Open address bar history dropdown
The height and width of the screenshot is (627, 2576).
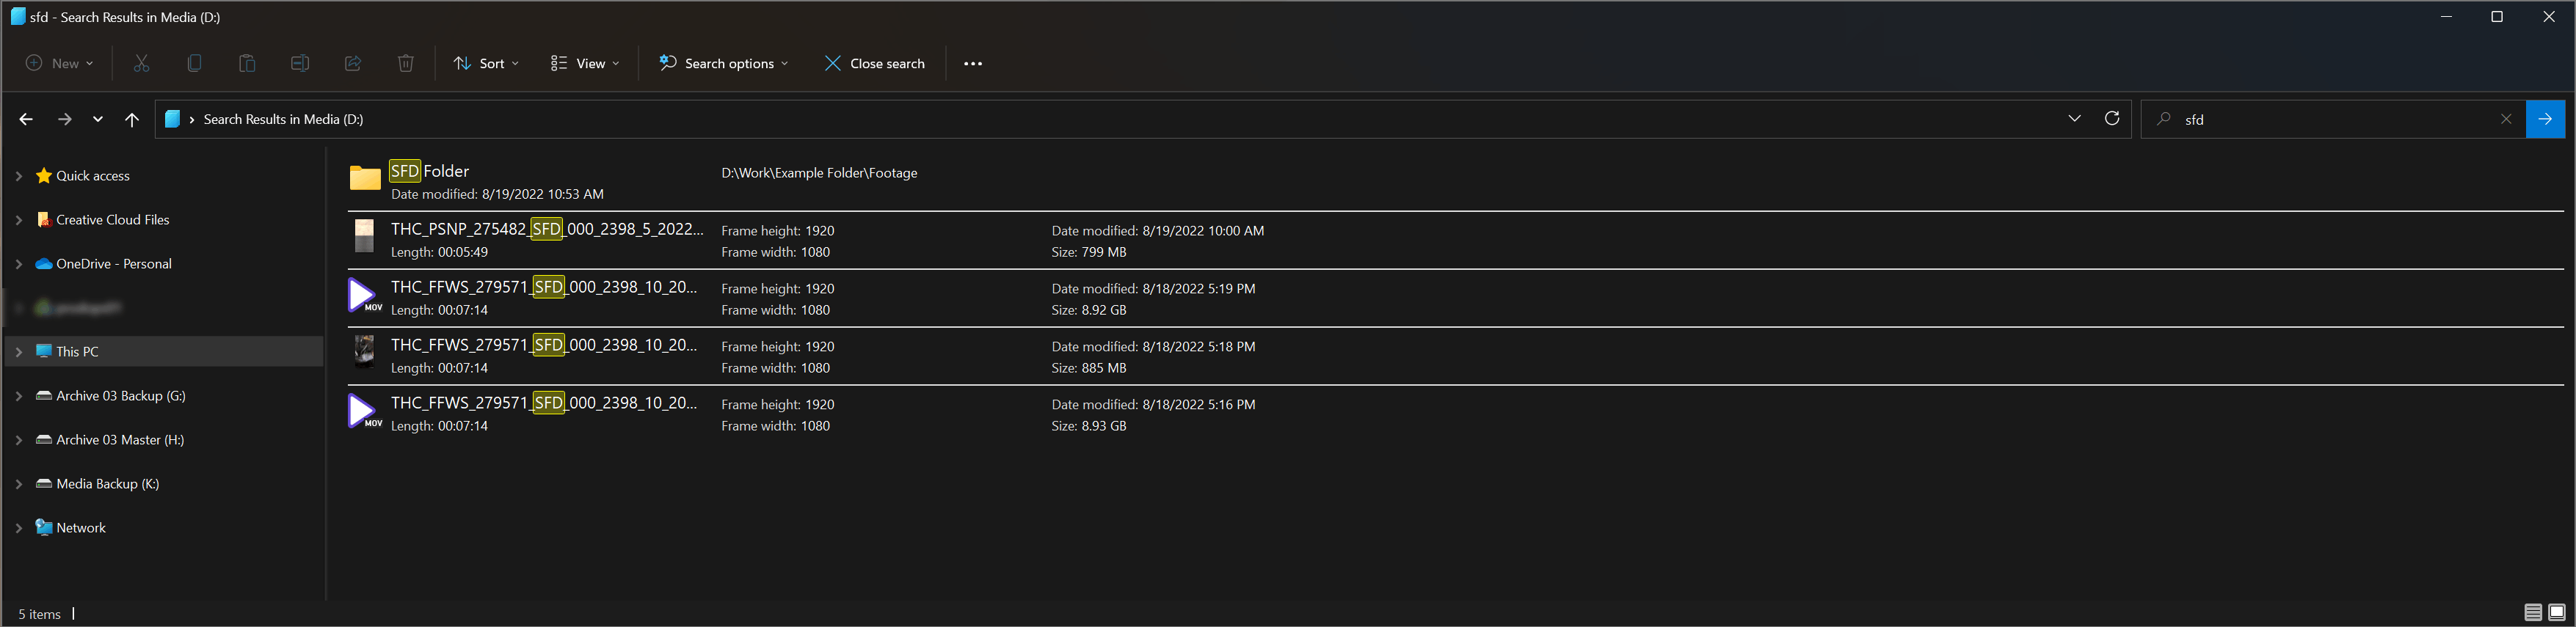[2074, 118]
